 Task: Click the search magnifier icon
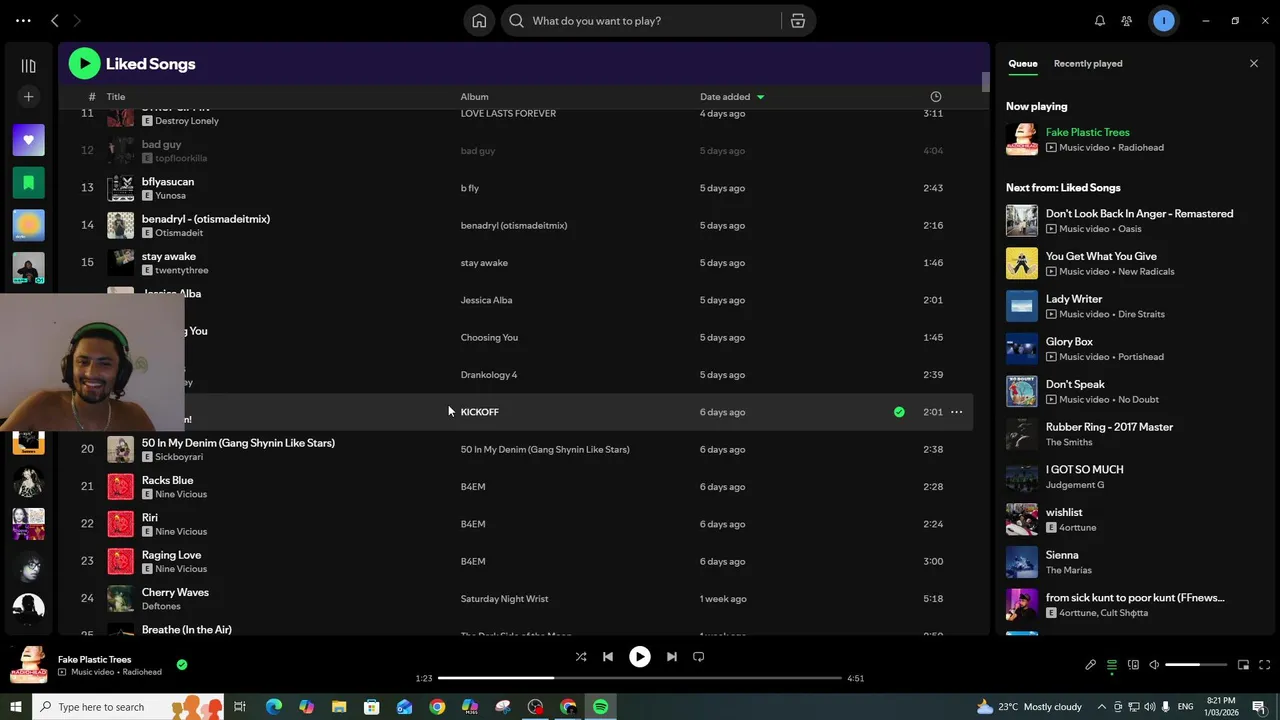[516, 20]
